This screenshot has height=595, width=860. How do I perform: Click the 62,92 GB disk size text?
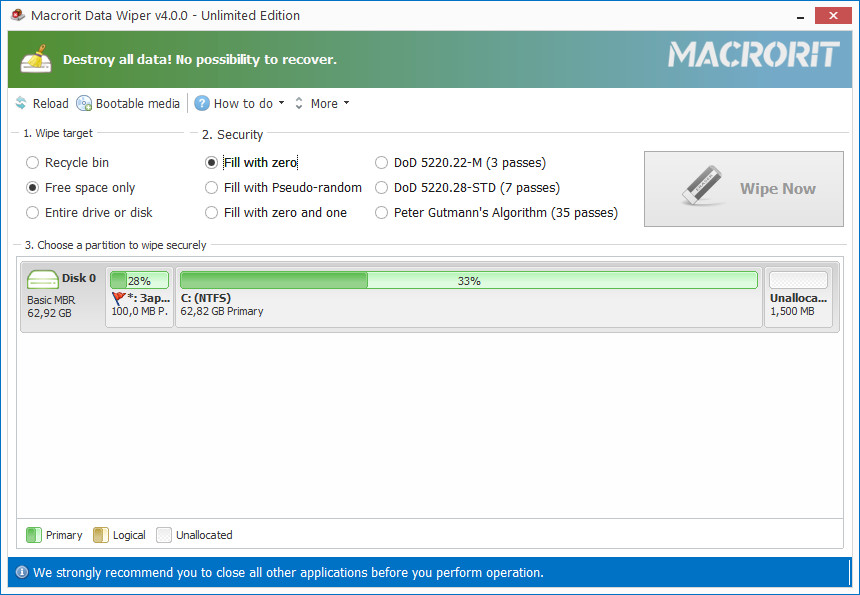click(49, 313)
